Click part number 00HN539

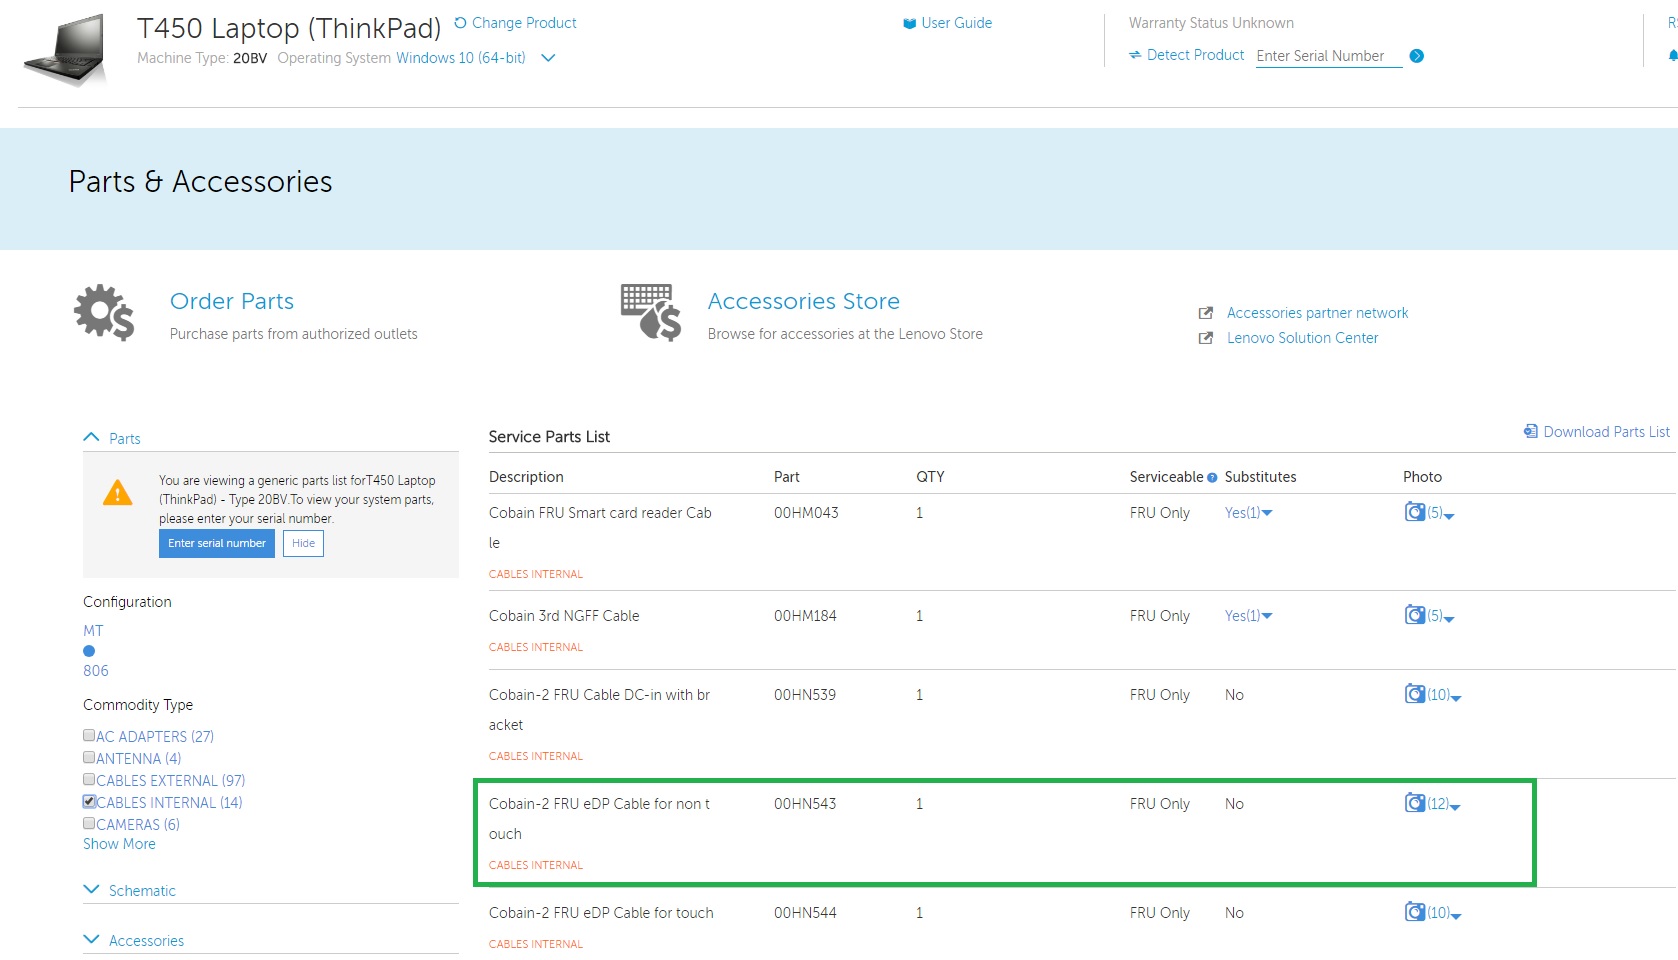coord(805,695)
